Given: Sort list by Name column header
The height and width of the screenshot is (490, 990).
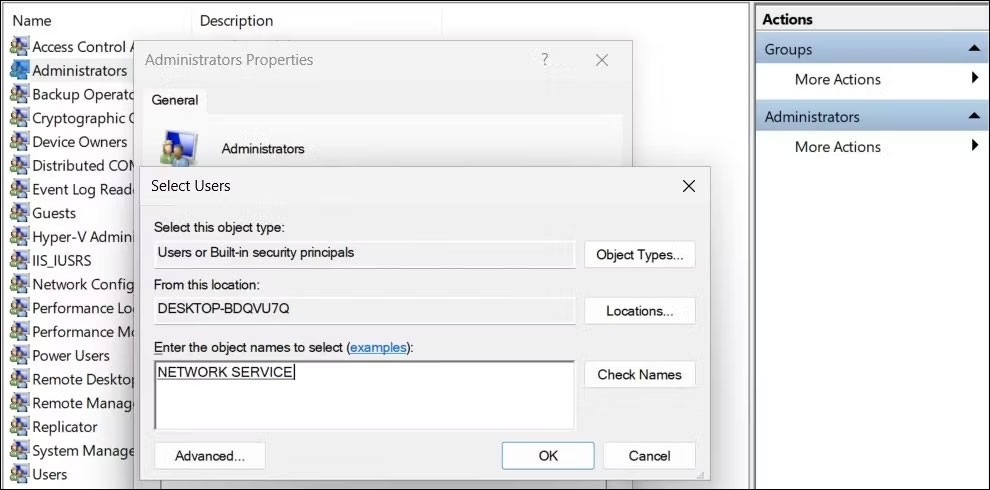Looking at the screenshot, I should [x=32, y=20].
